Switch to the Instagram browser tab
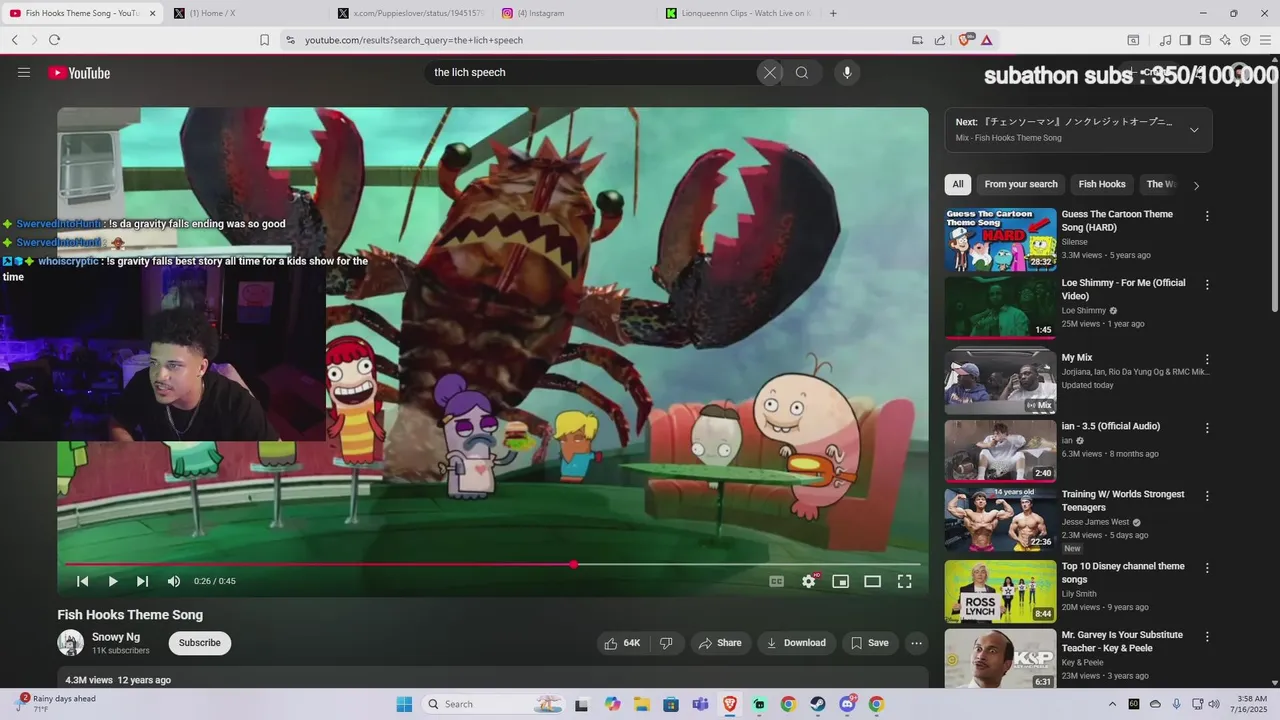Screen dimensions: 1280x720 point(572,13)
